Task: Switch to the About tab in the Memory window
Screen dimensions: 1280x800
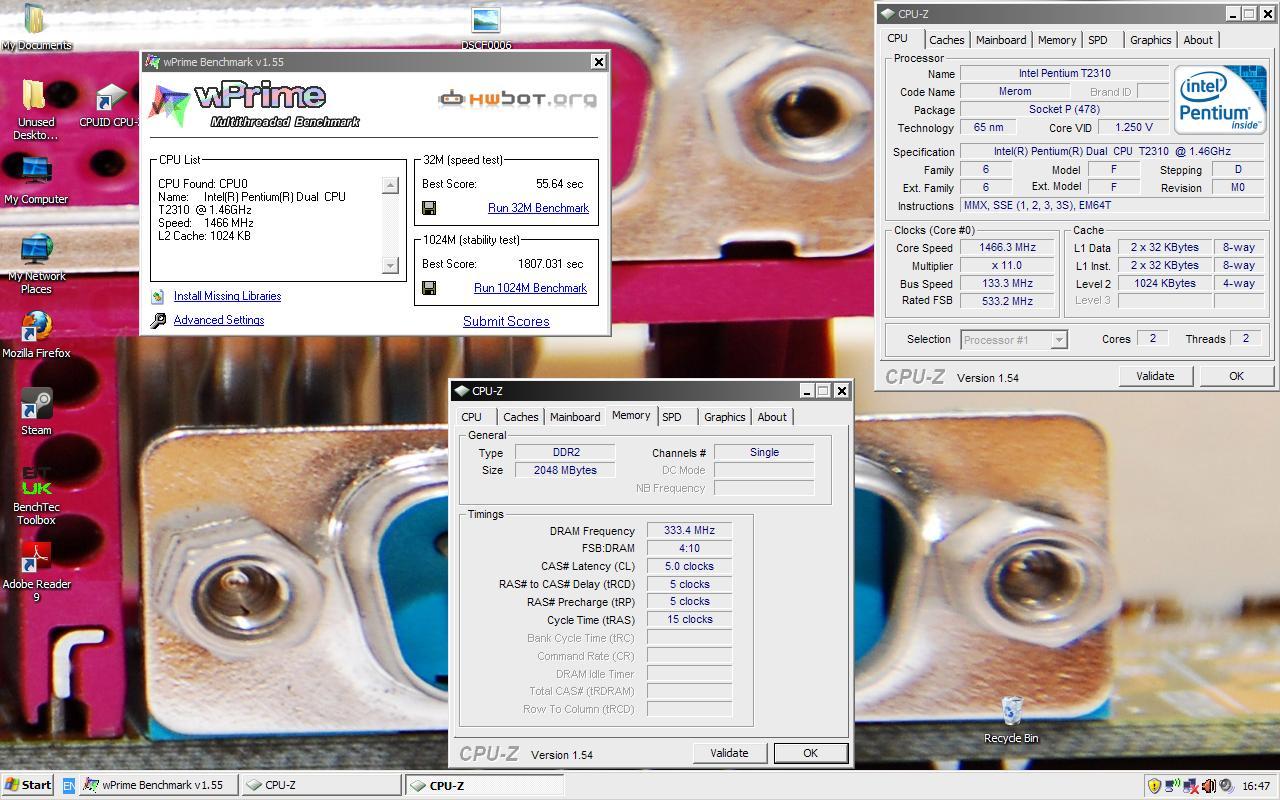Action: tap(771, 417)
